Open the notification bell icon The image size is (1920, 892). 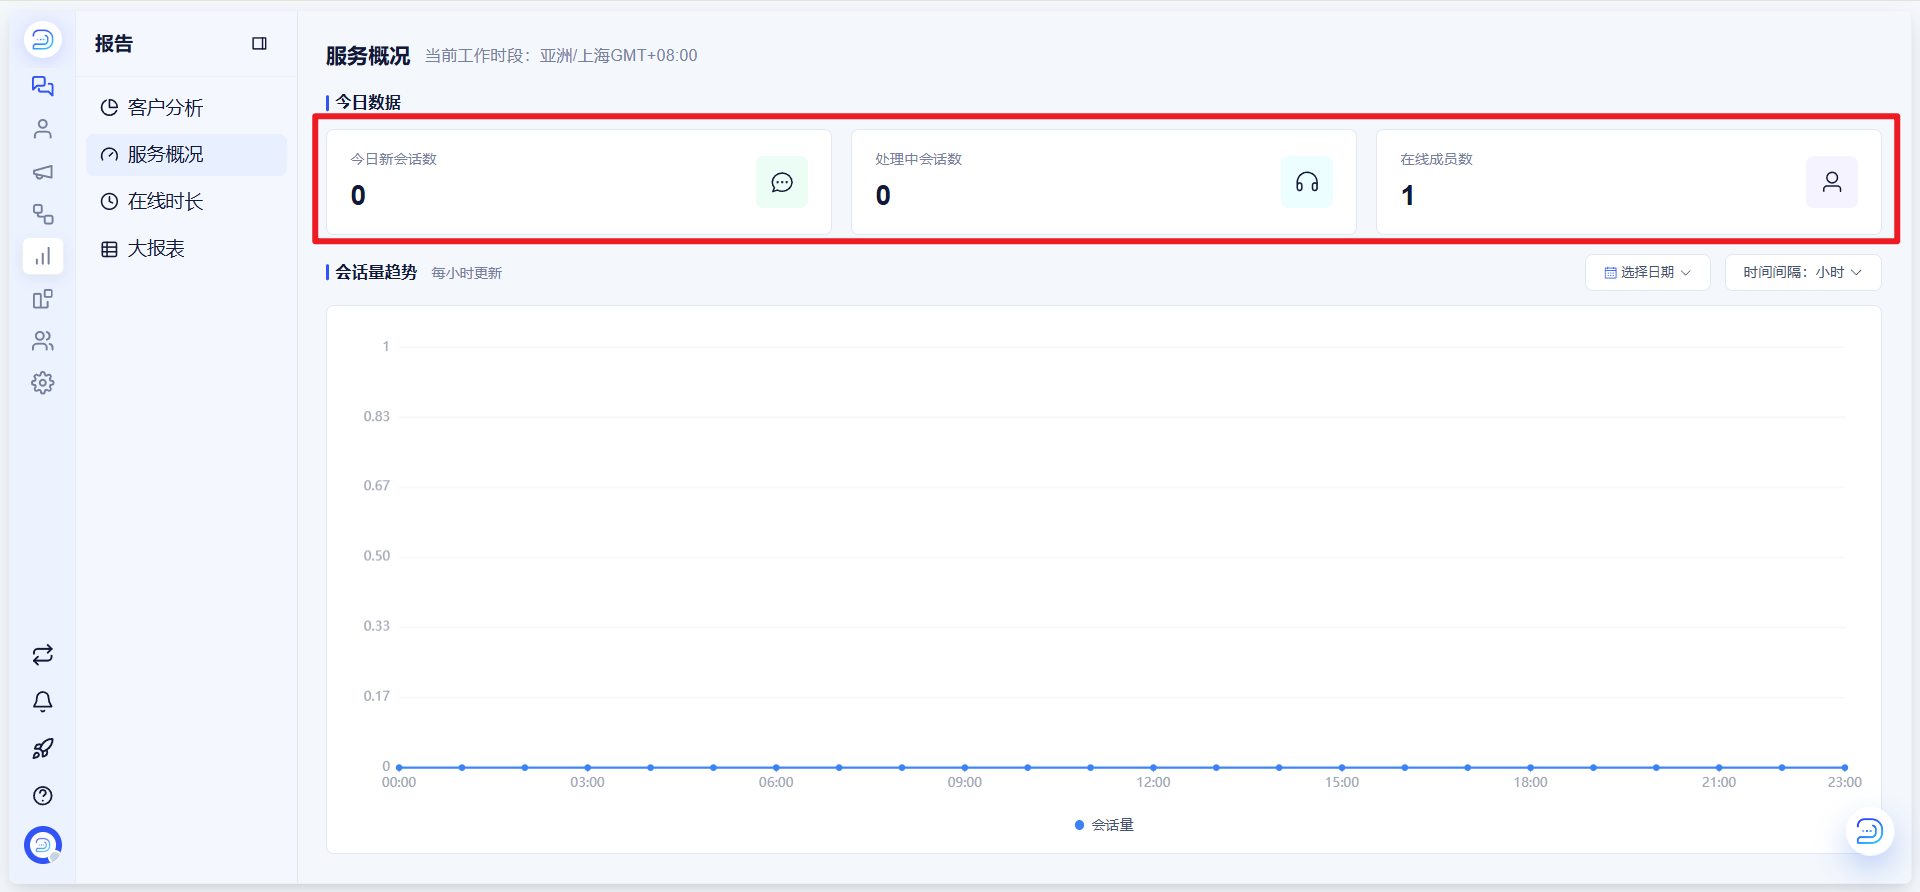[42, 702]
